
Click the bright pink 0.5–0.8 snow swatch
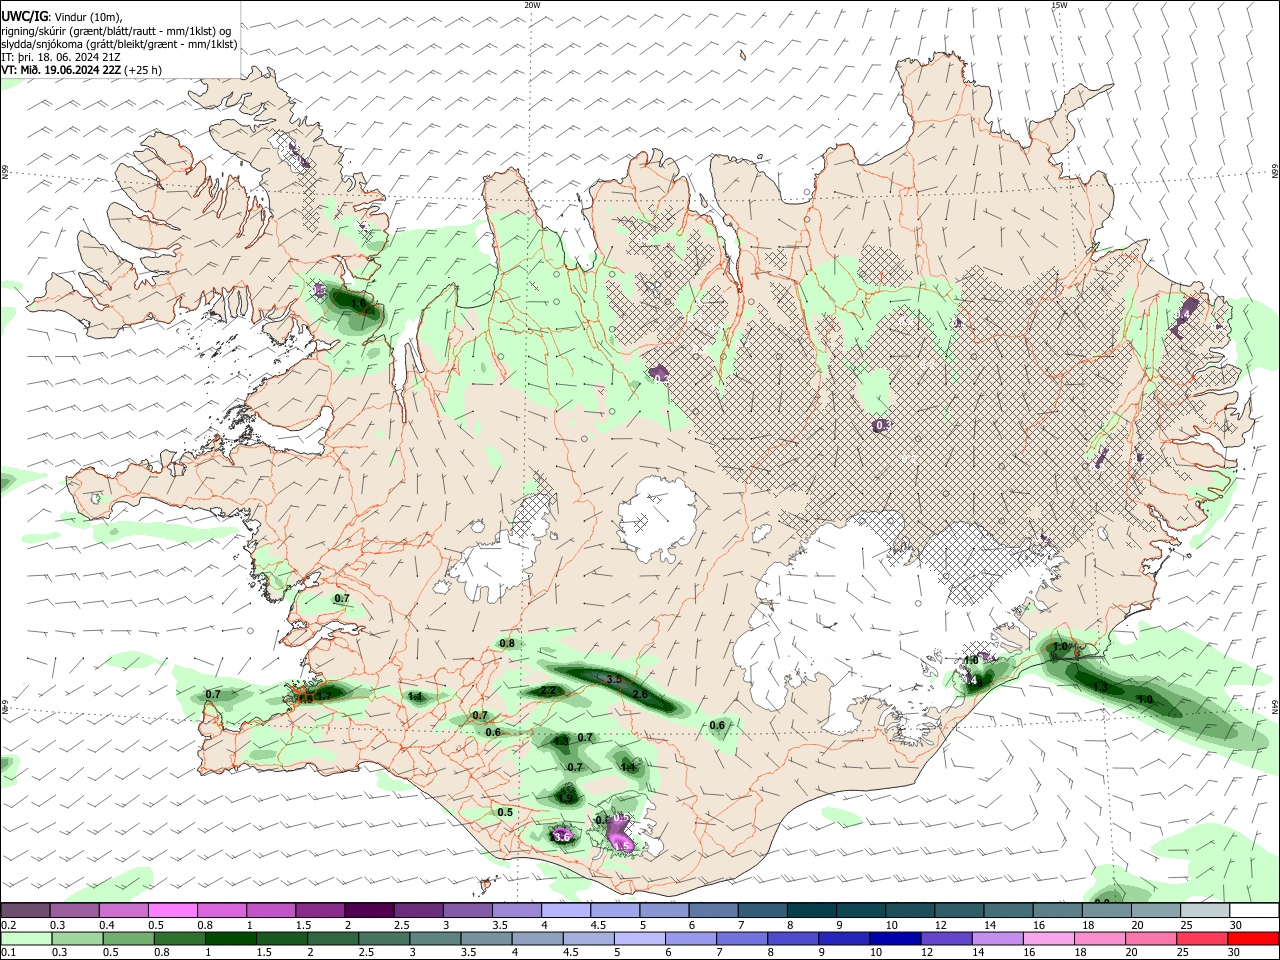pyautogui.click(x=172, y=910)
